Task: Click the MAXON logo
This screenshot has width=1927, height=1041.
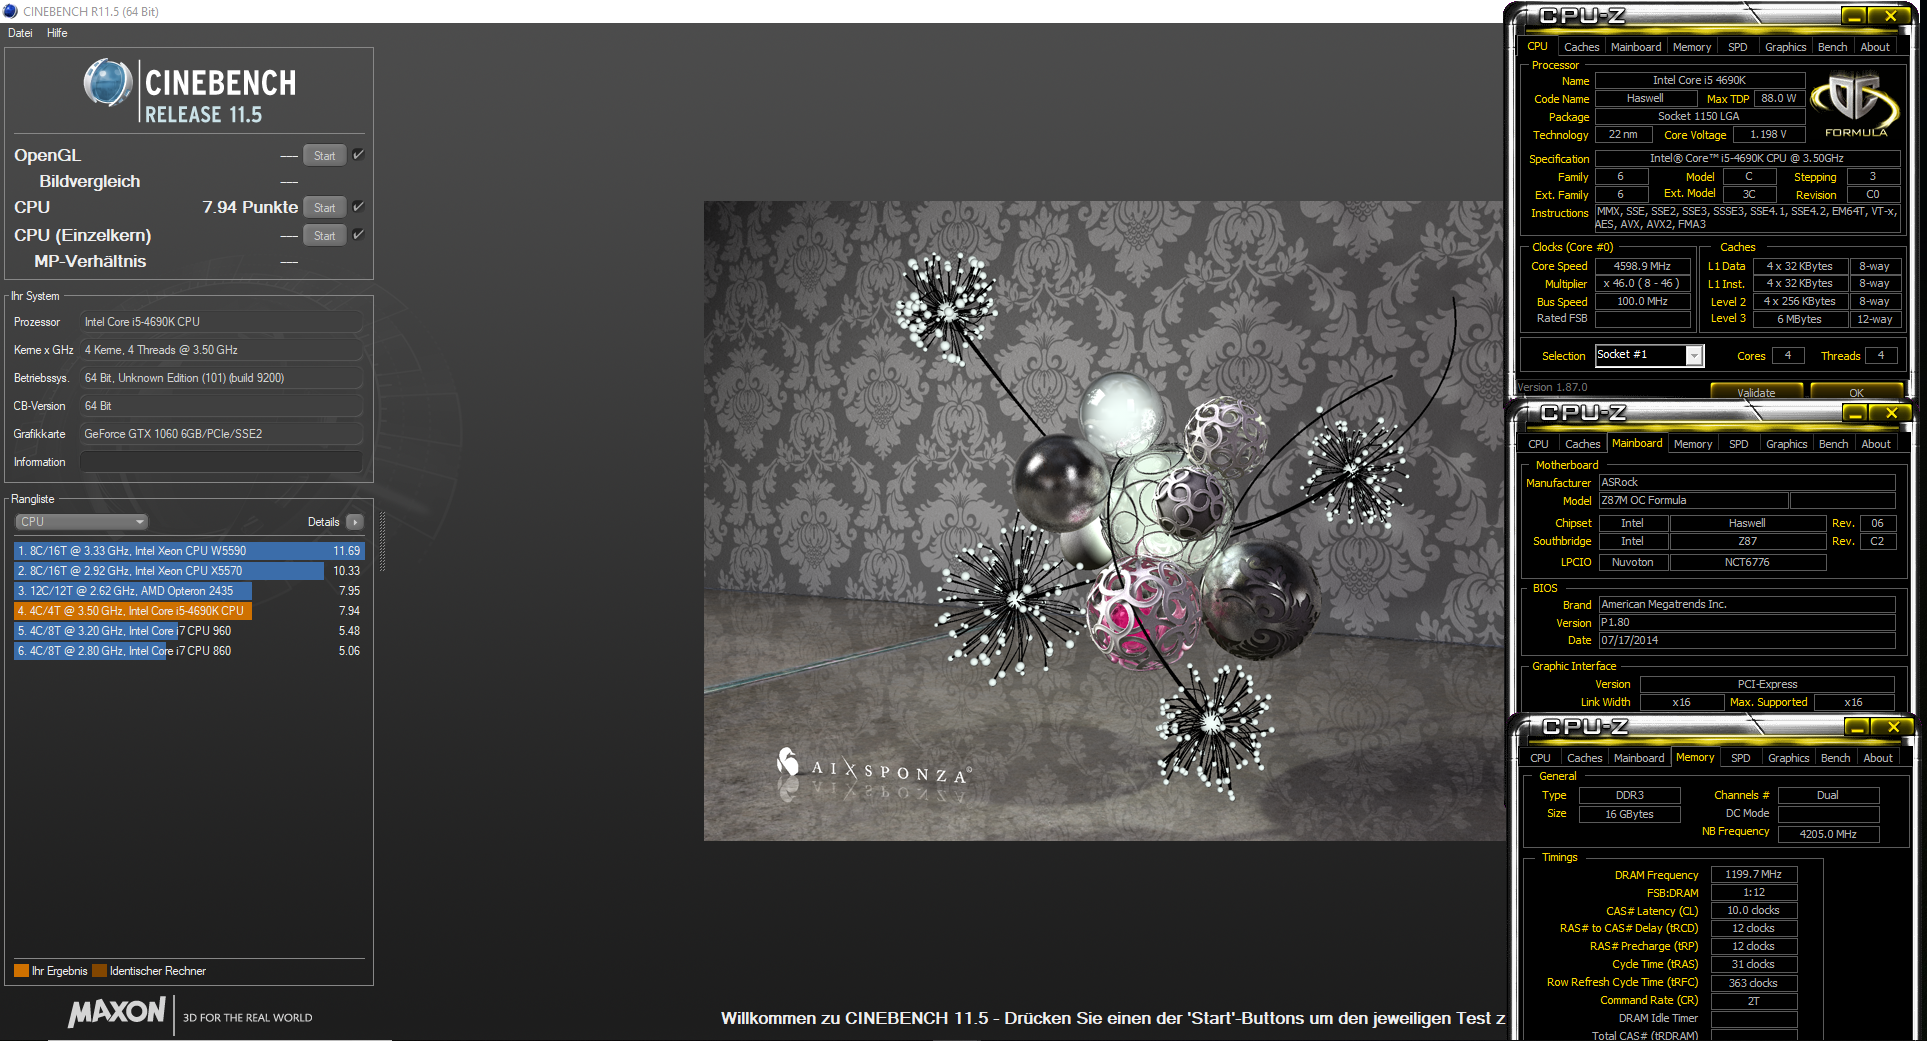Action: [116, 1012]
